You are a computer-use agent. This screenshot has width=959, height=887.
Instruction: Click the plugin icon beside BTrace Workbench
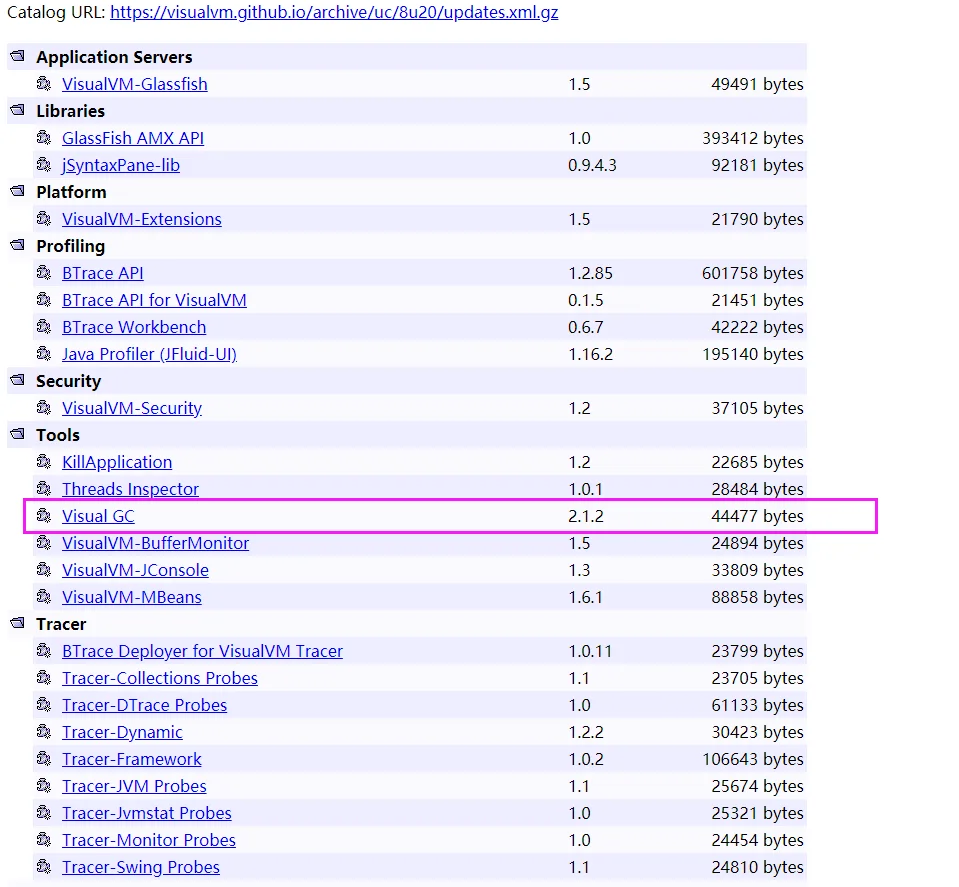coord(43,326)
